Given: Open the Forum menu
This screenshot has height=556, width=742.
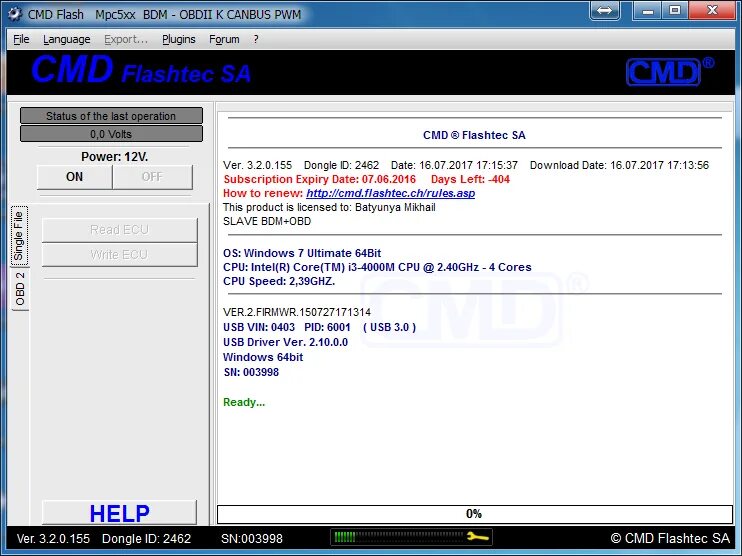Looking at the screenshot, I should pos(224,39).
